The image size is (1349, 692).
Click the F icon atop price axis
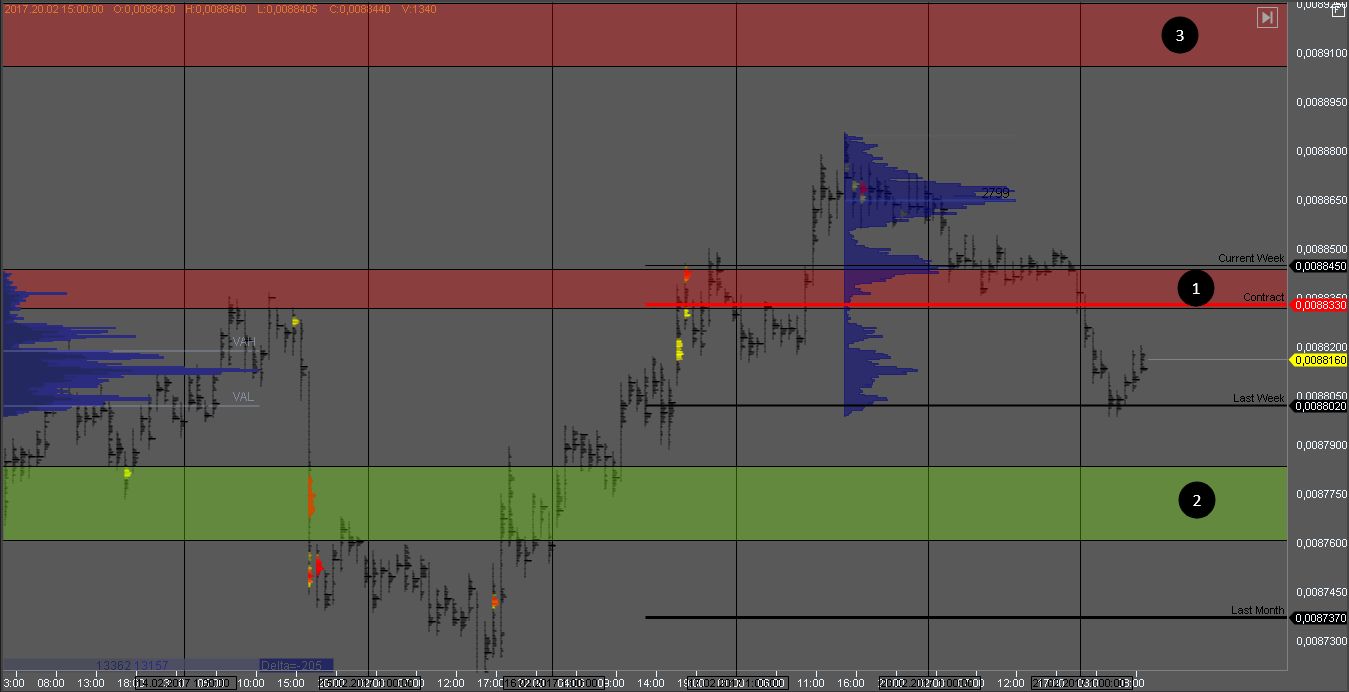click(1338, 9)
